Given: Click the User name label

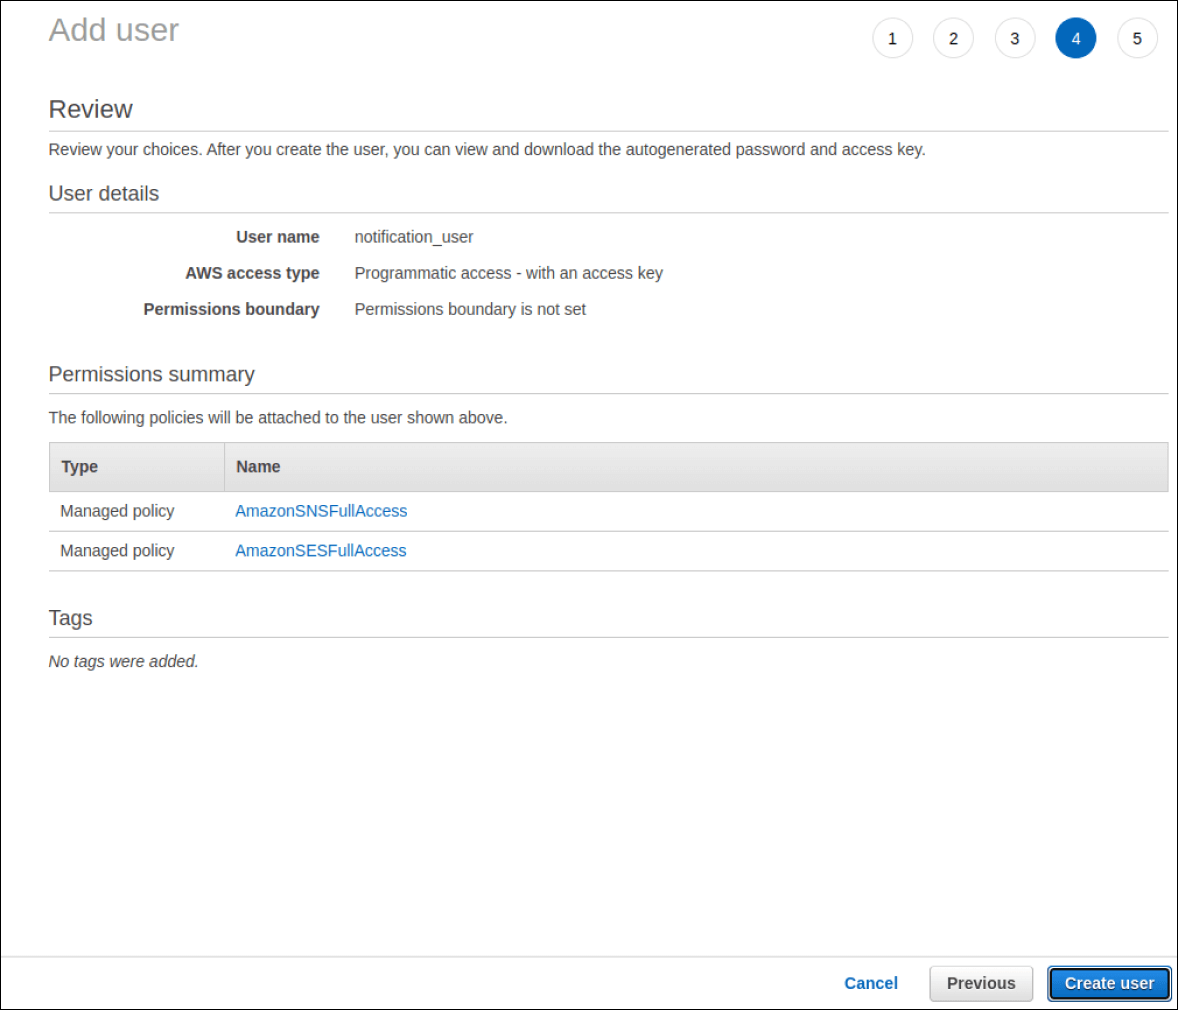Looking at the screenshot, I should (x=277, y=237).
